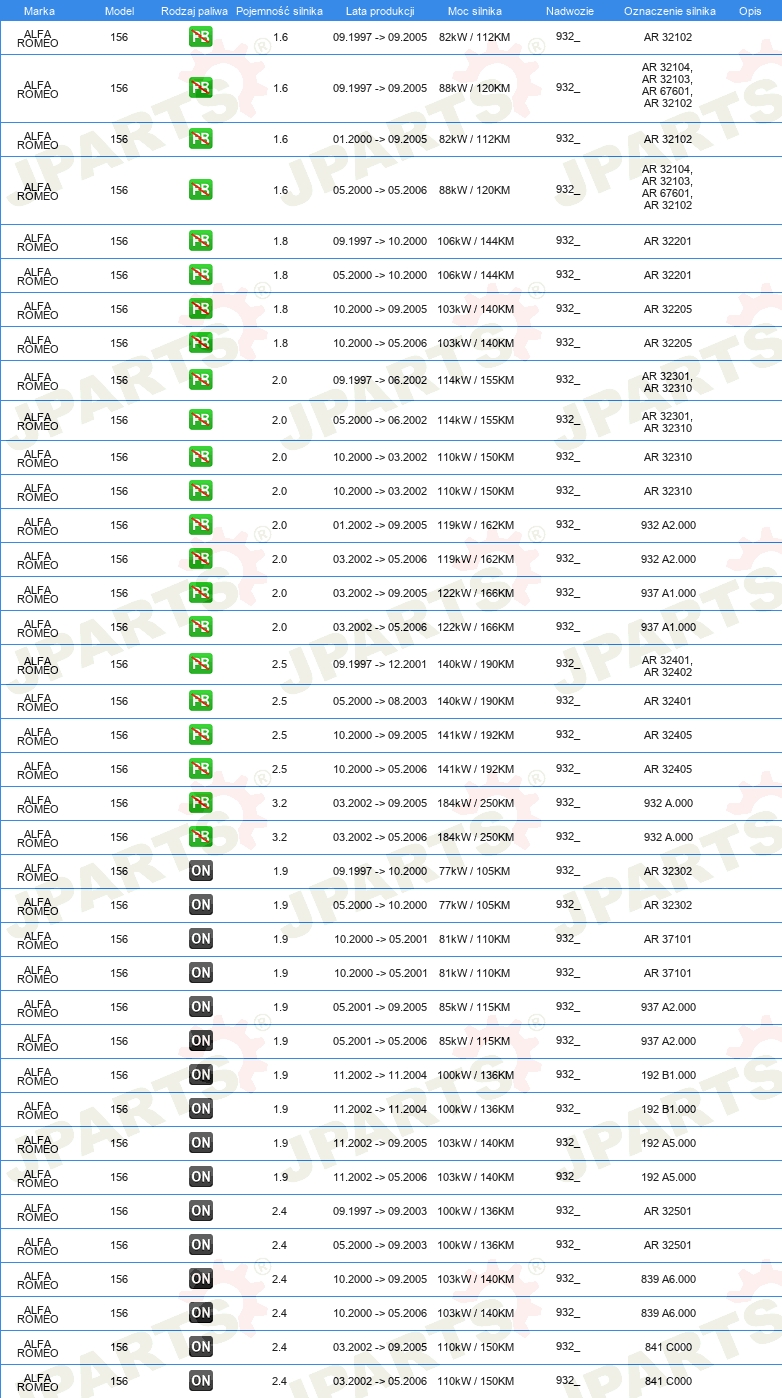Select the production years 01.2000 -> 09.2005
The image size is (782, 1398).
380,139
